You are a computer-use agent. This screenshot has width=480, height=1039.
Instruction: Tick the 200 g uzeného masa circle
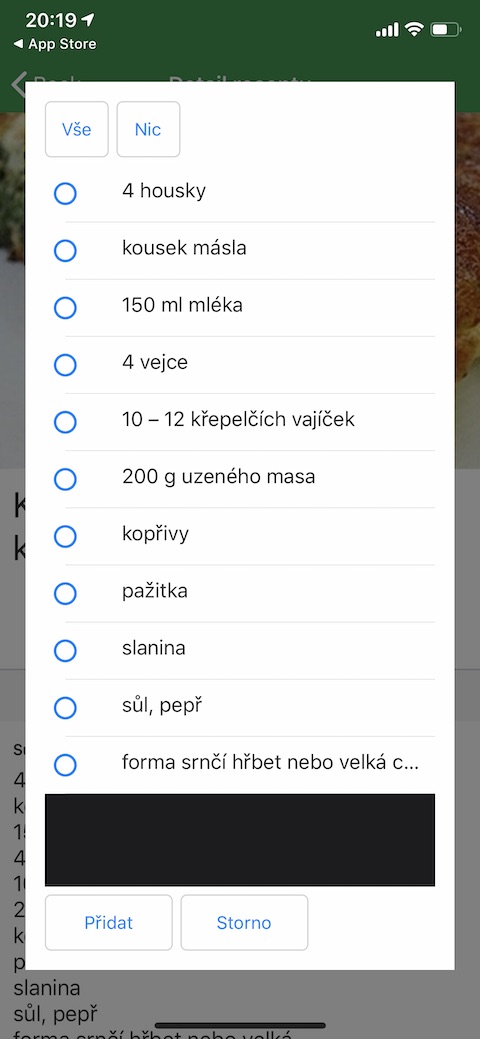[65, 479]
